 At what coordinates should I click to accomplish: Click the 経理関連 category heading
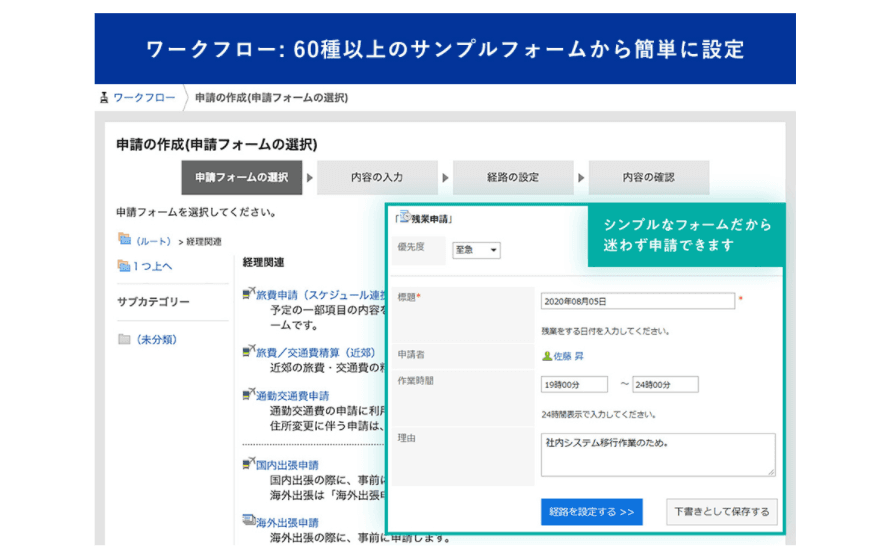coord(263,263)
